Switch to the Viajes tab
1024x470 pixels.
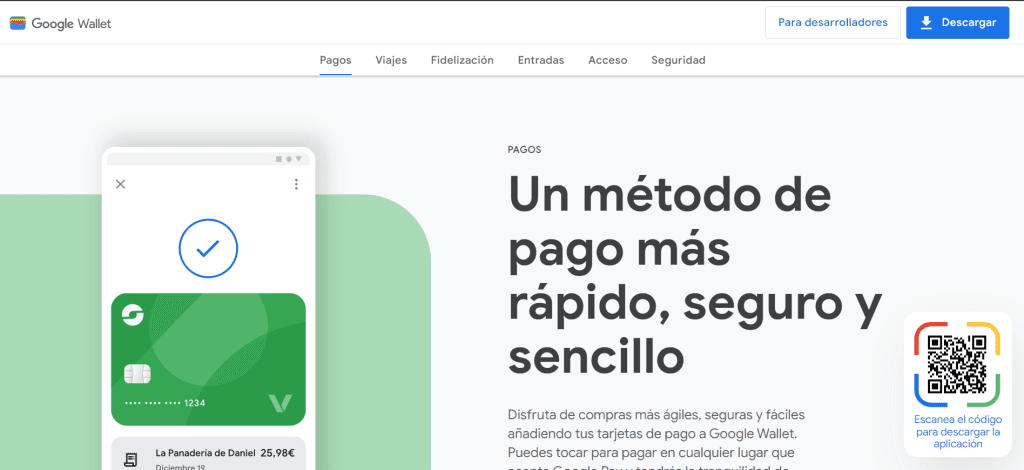coord(391,60)
